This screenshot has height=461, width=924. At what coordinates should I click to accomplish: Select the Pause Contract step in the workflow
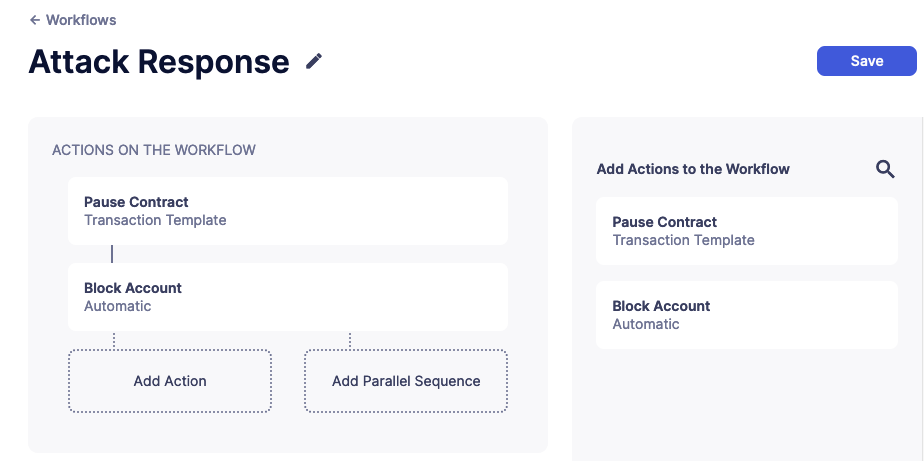tap(288, 211)
